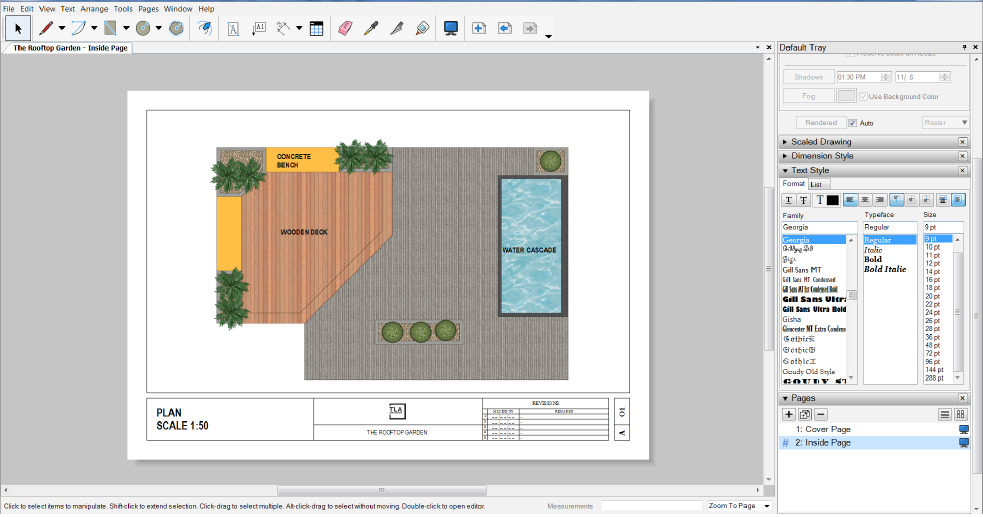The image size is (983, 517).
Task: Duplicate selected page in Pages panel
Action: click(x=805, y=414)
